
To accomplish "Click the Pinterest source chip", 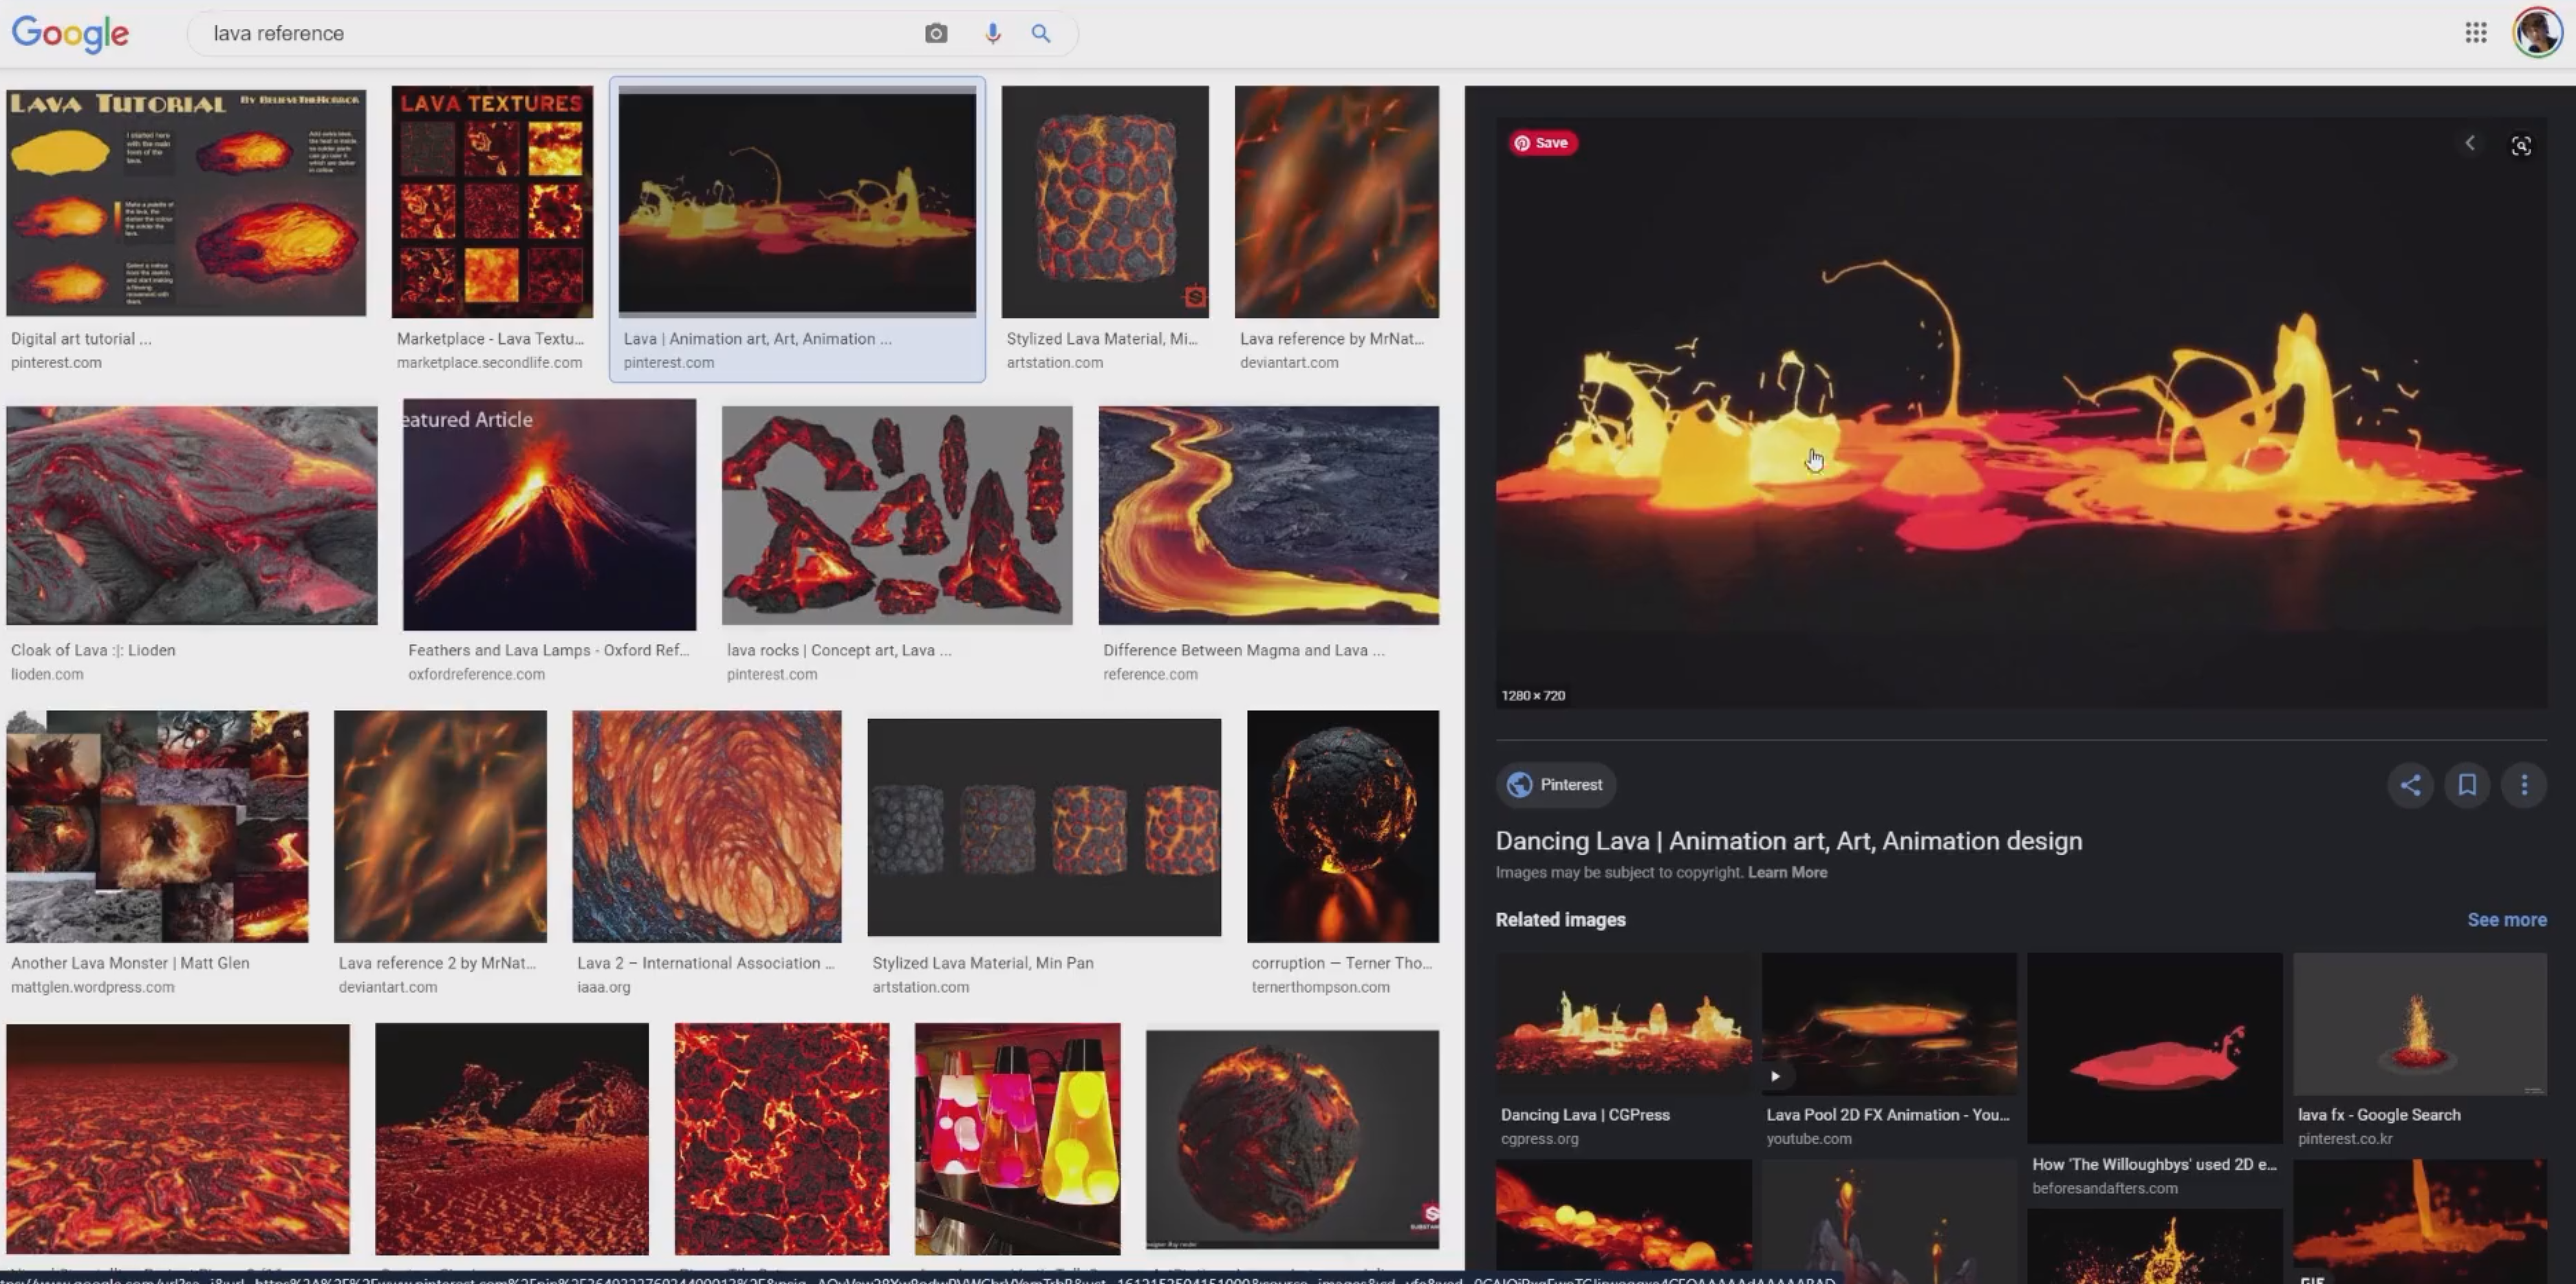I will tap(1556, 785).
